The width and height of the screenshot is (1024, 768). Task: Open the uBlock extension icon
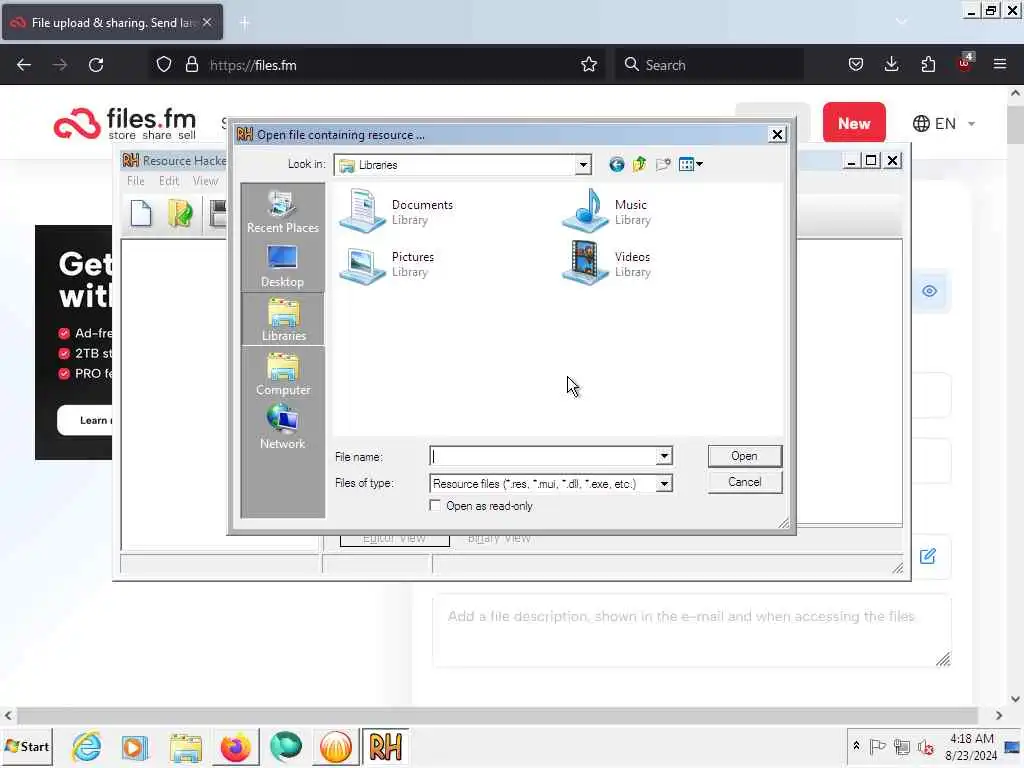964,63
